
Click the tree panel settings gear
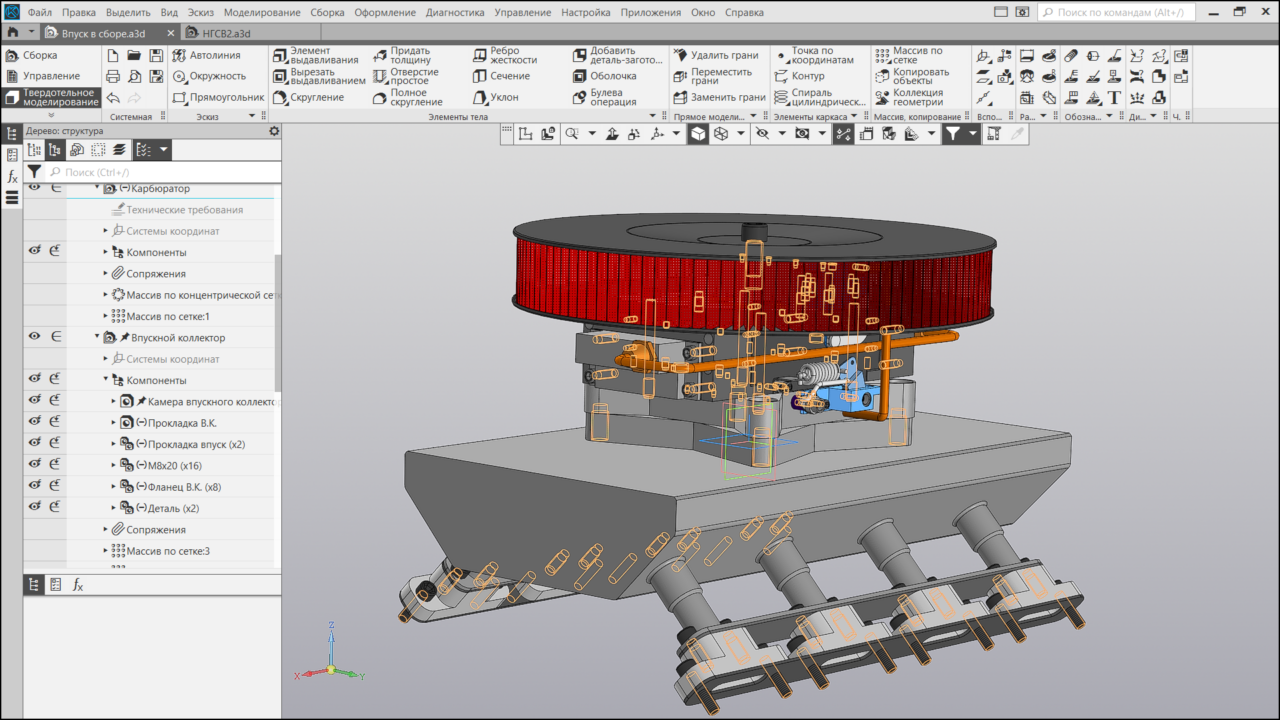click(275, 131)
